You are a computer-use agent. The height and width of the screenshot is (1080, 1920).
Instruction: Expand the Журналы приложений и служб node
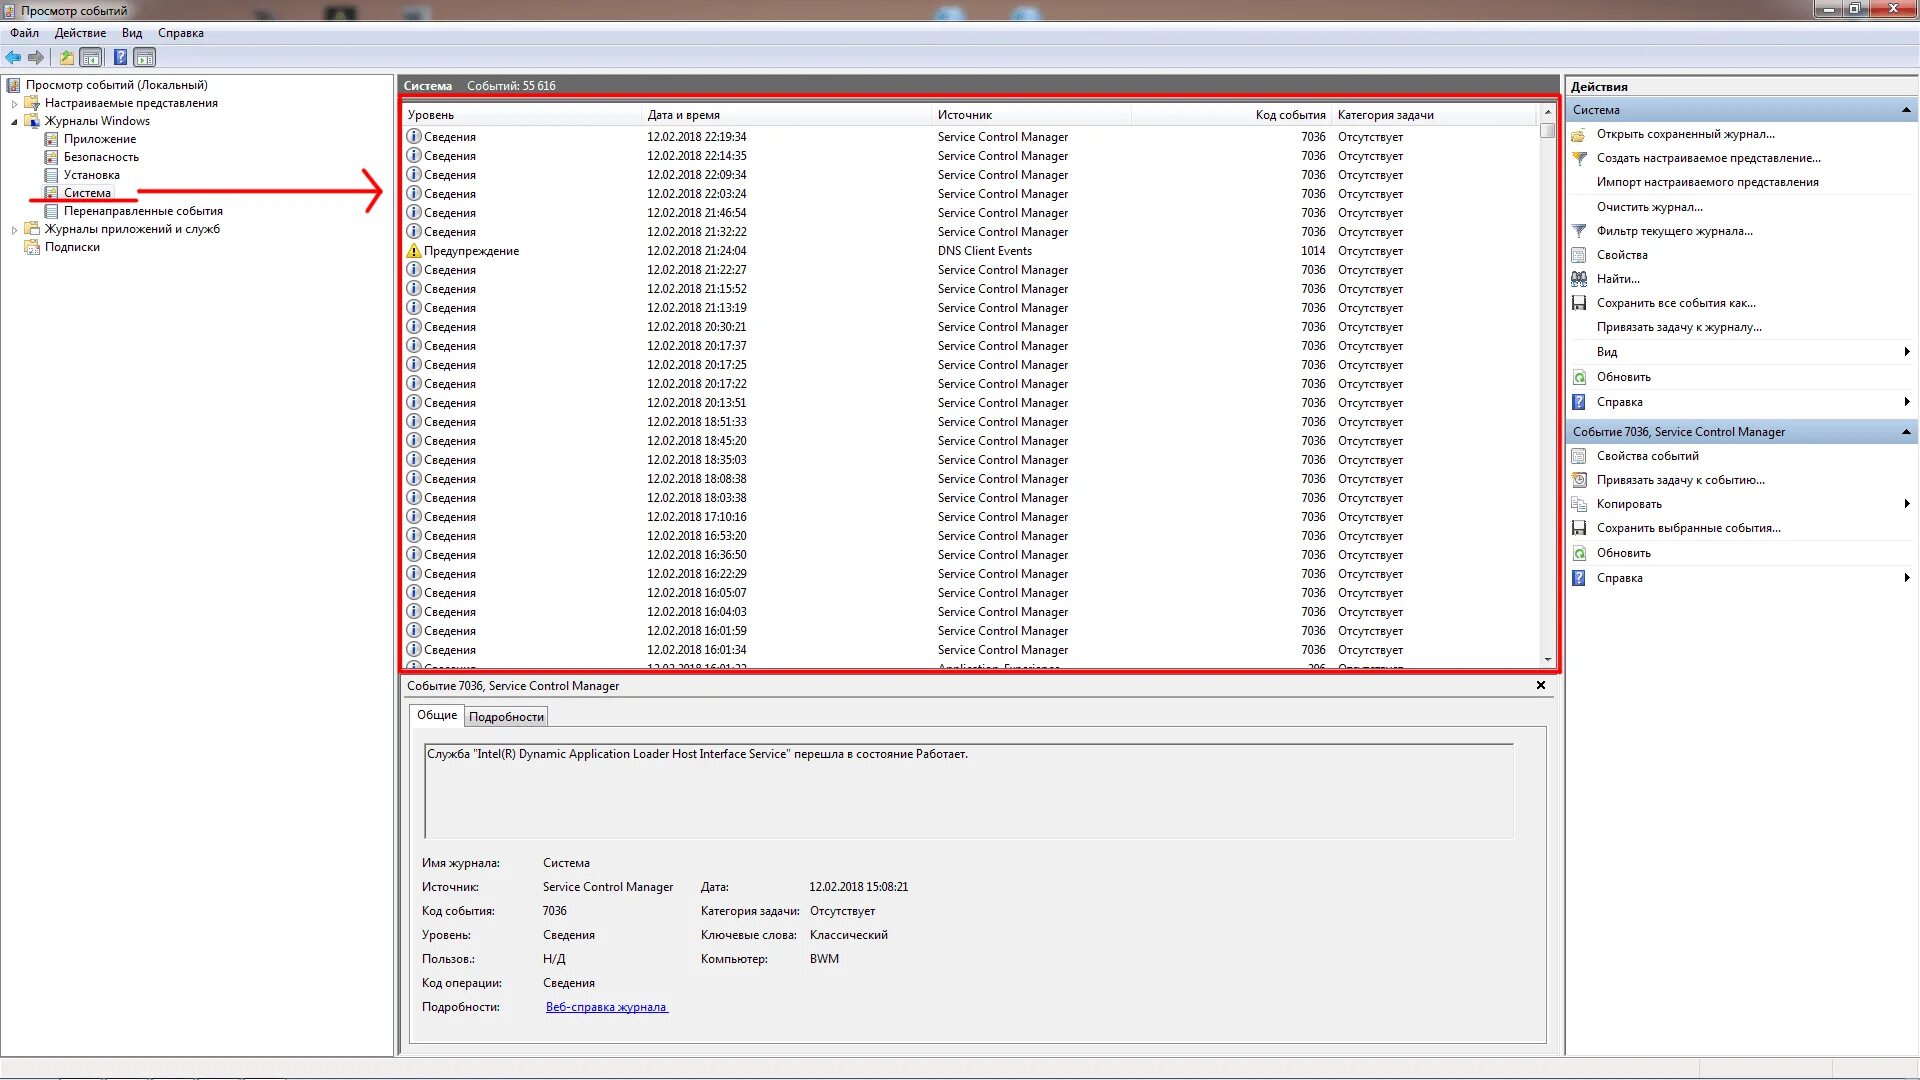tap(14, 230)
